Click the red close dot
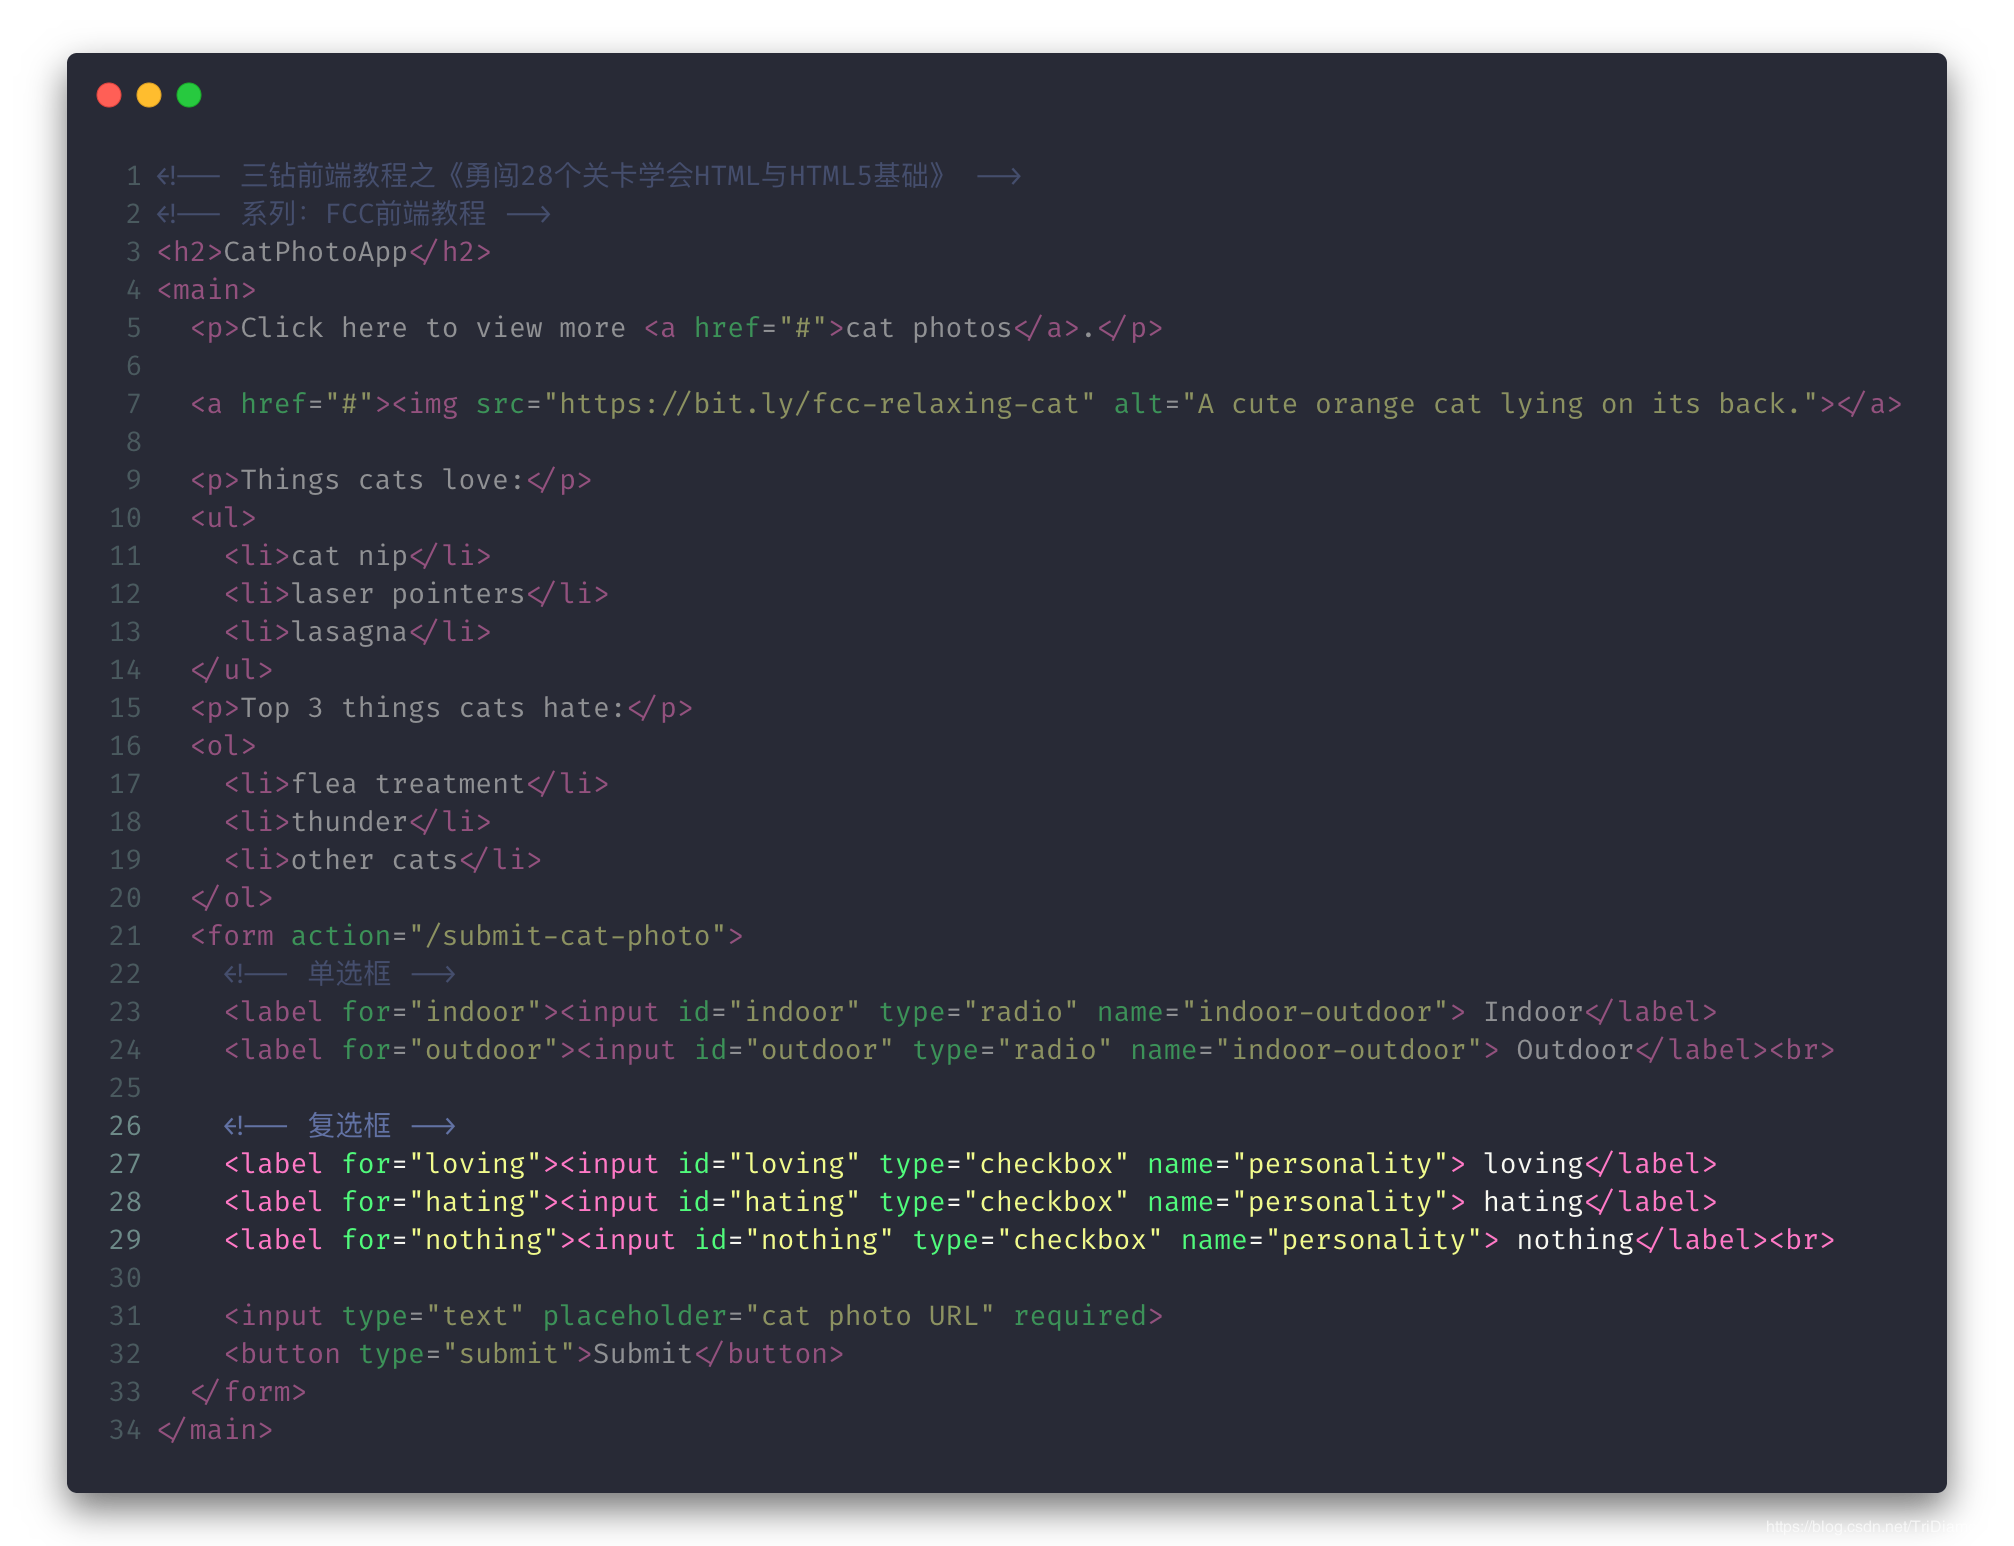 point(109,95)
